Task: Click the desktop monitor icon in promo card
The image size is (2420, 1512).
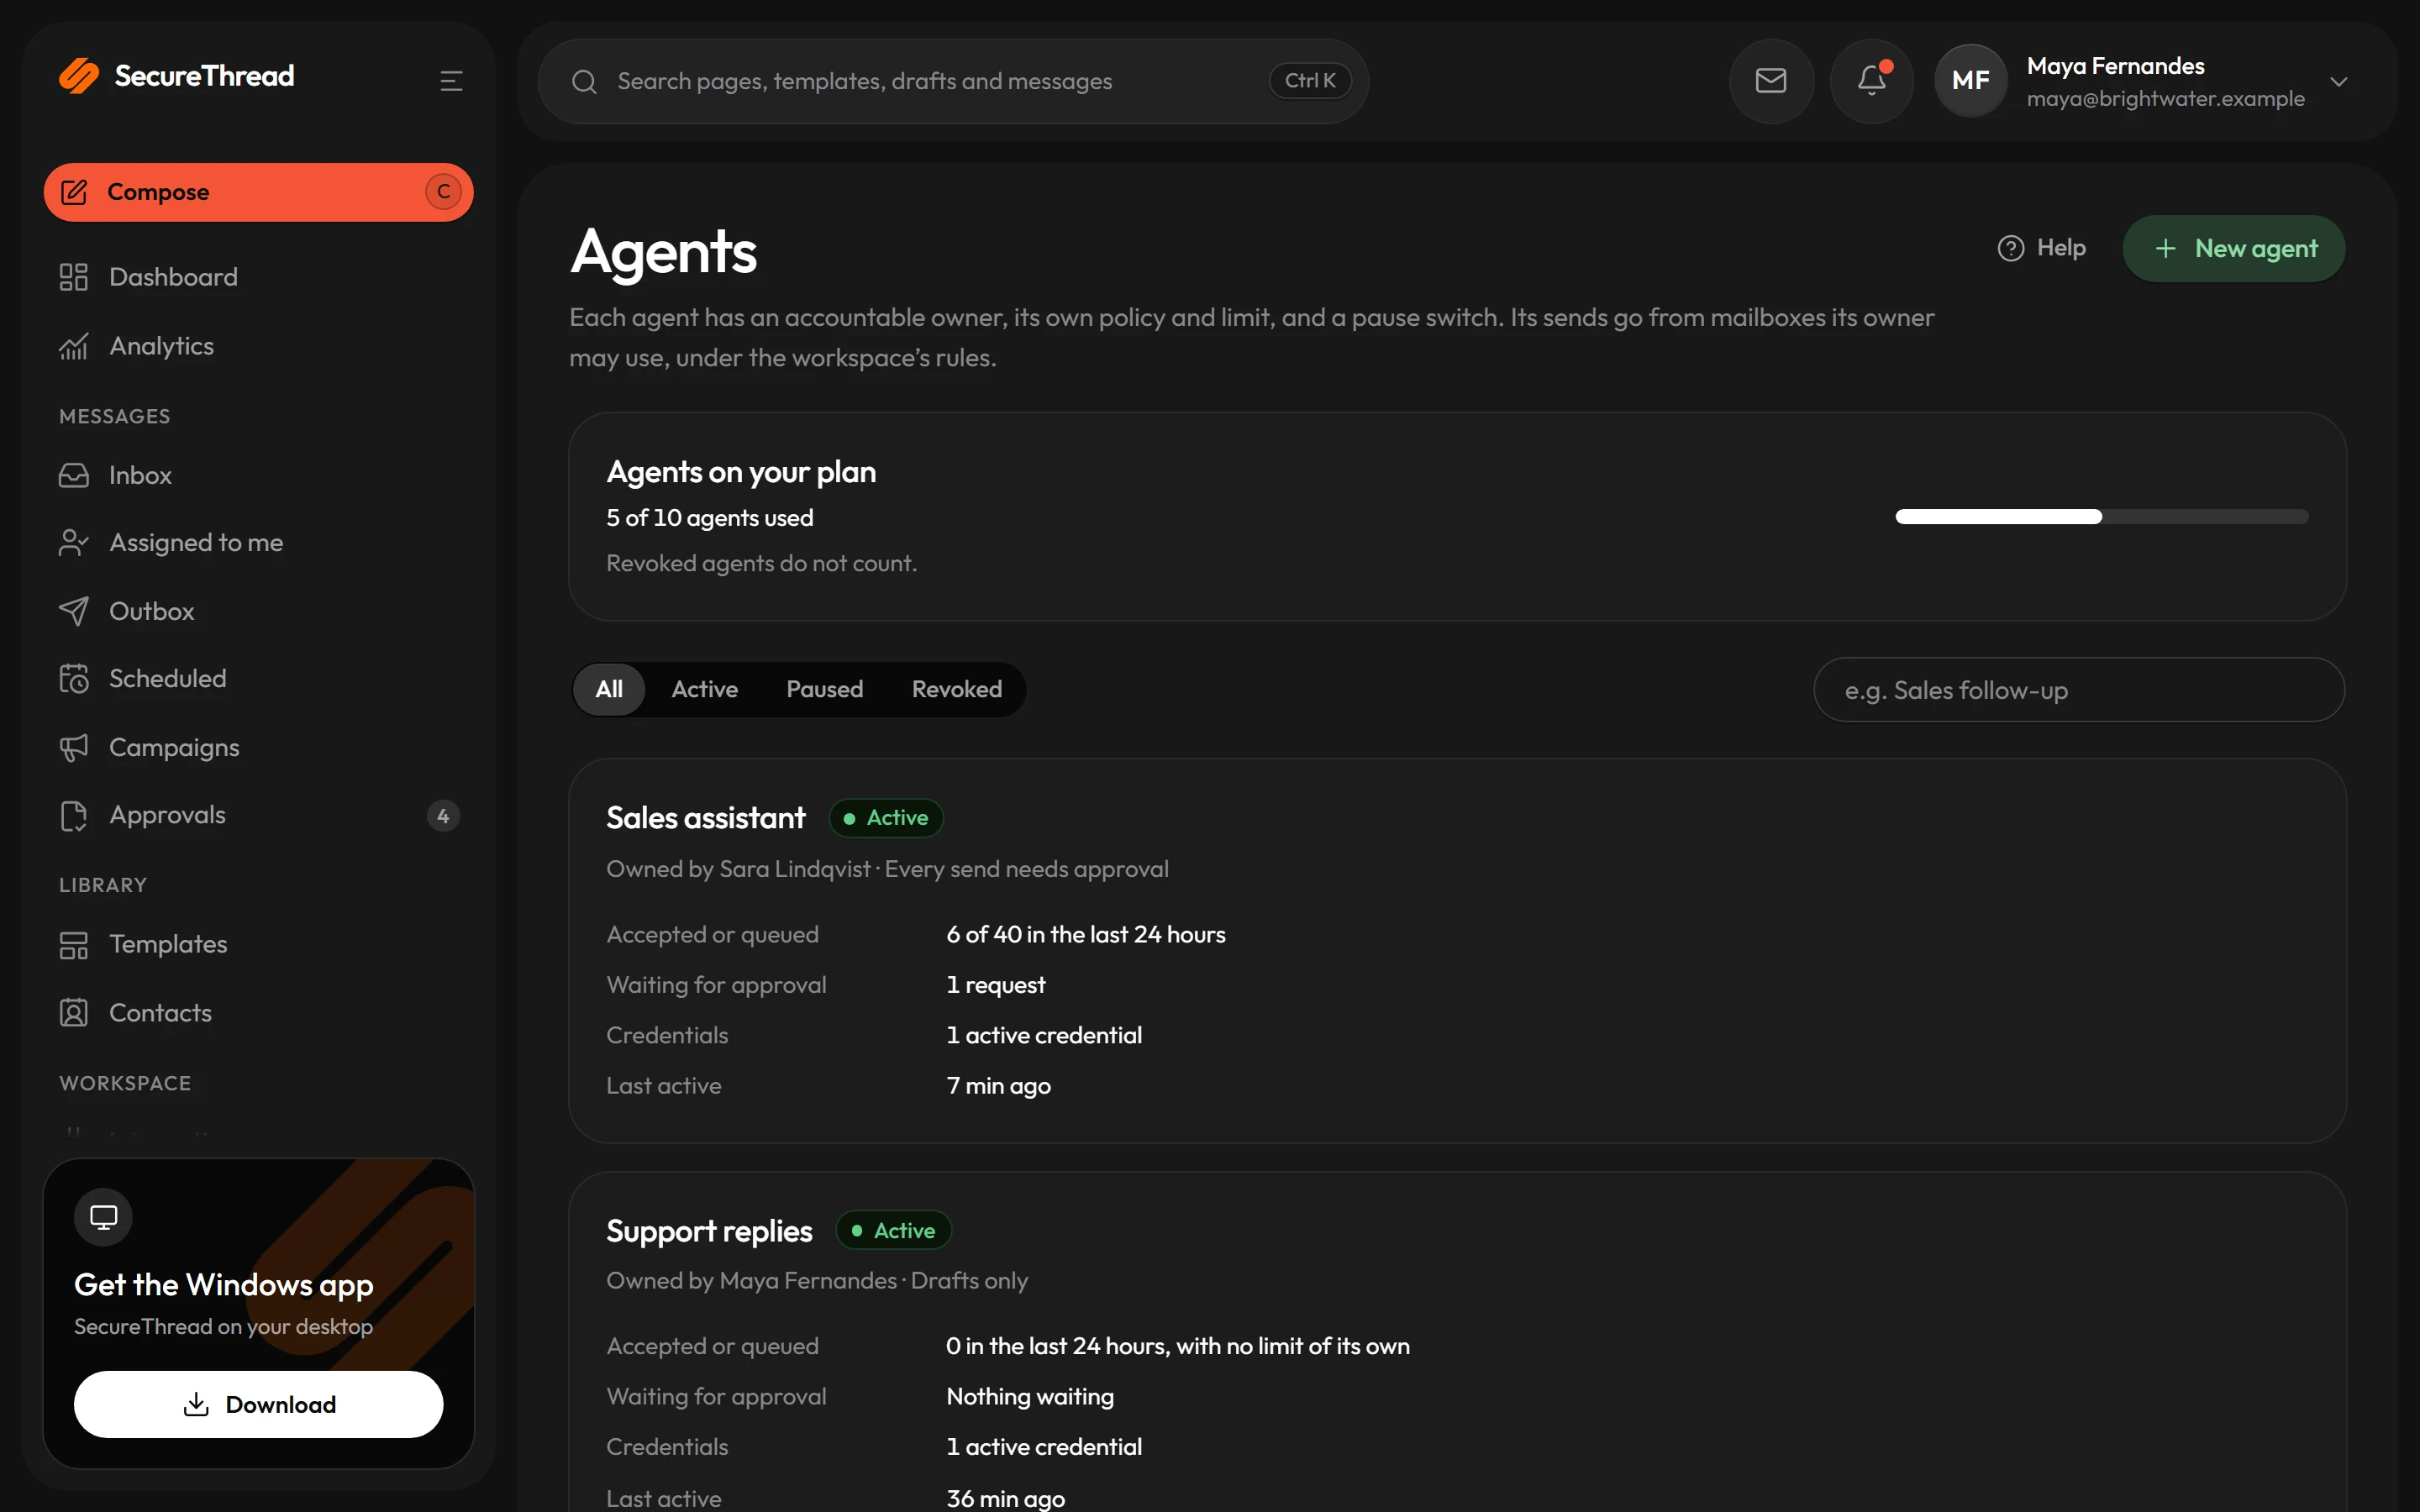Action: pos(103,1217)
